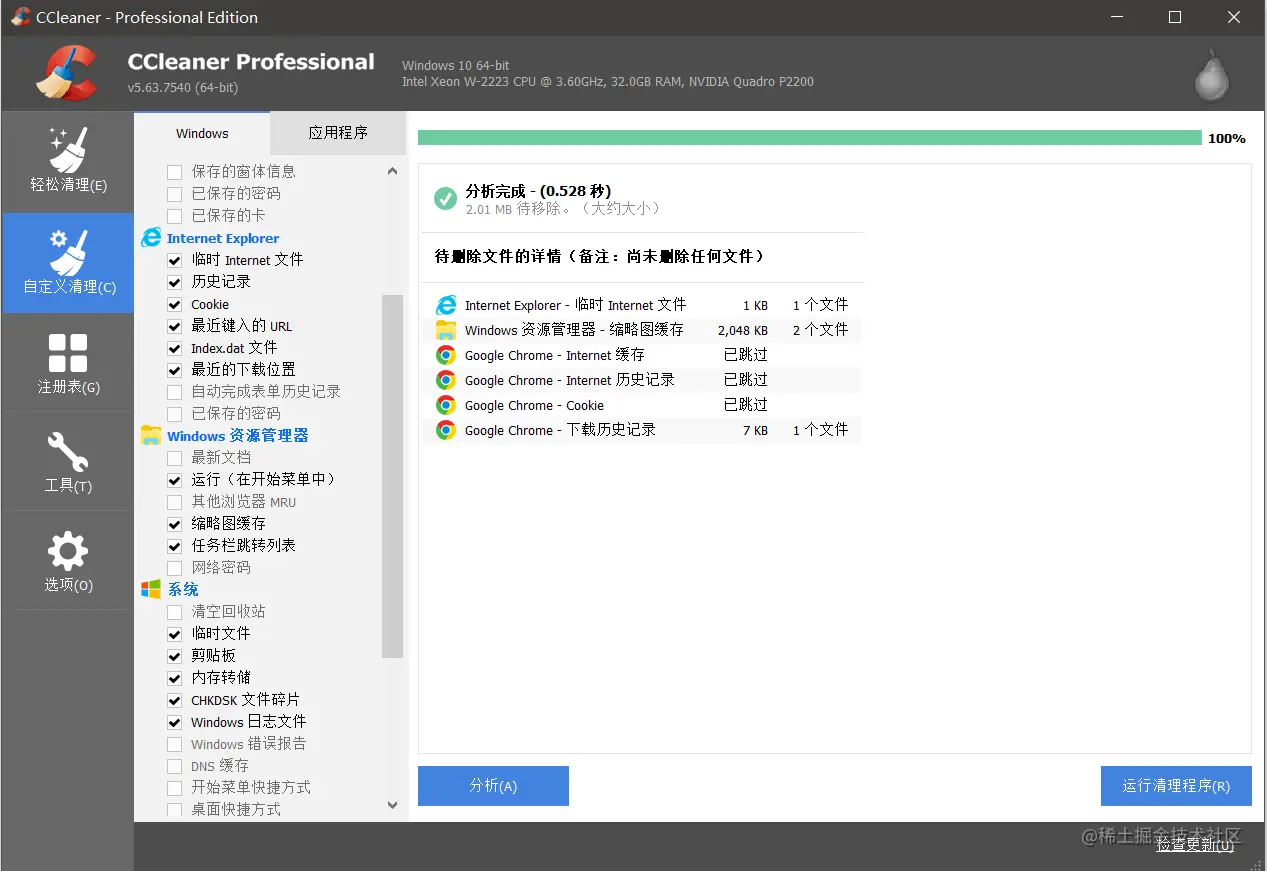Enable 网络密码 checkbox
The image size is (1267, 871).
point(175,568)
